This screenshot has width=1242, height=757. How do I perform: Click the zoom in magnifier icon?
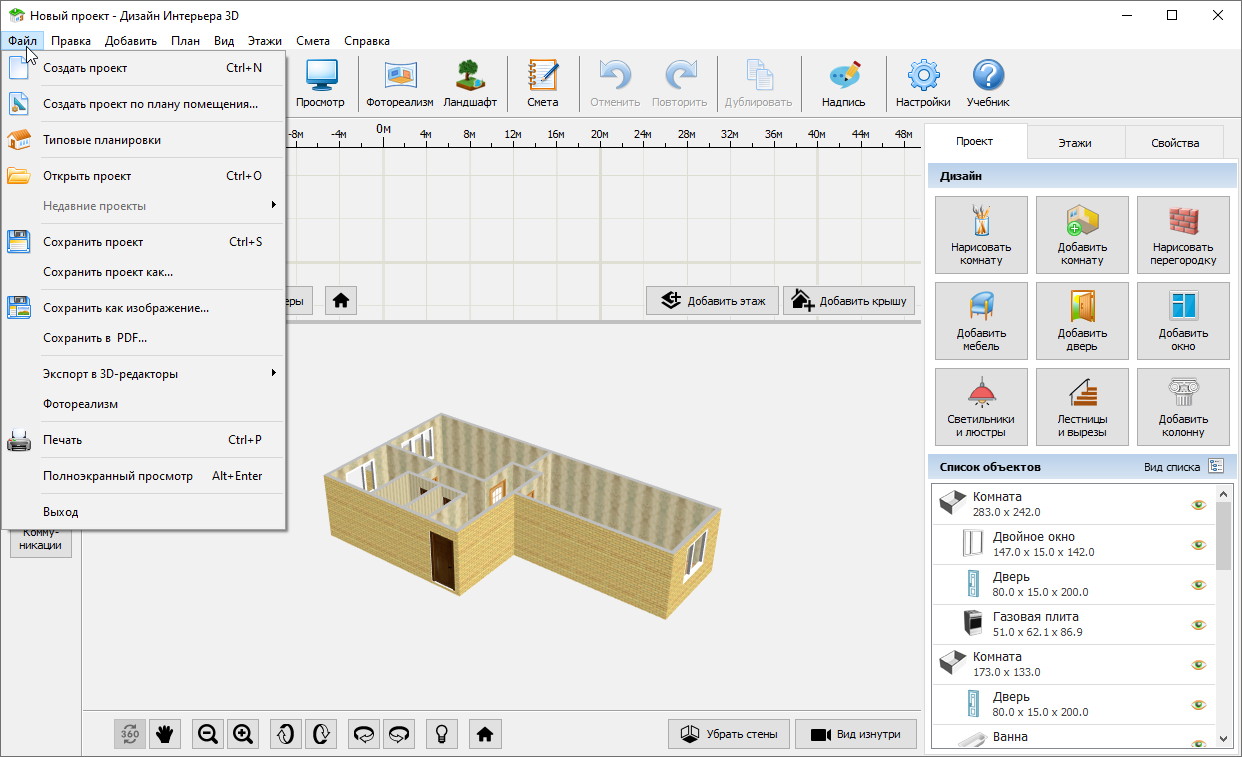(243, 734)
